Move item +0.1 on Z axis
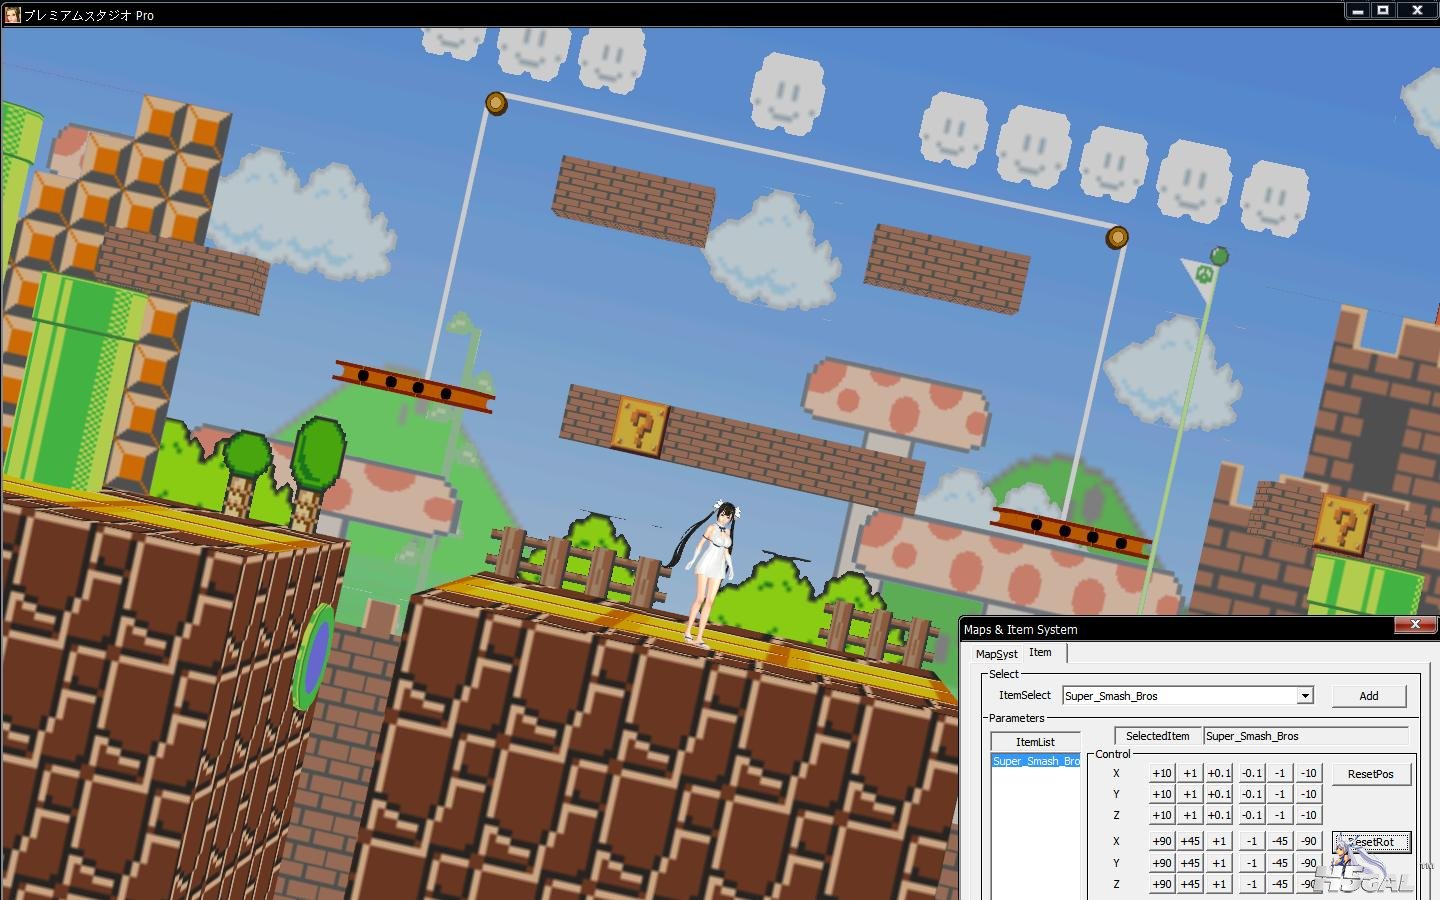Viewport: 1440px width, 900px height. 1218,815
